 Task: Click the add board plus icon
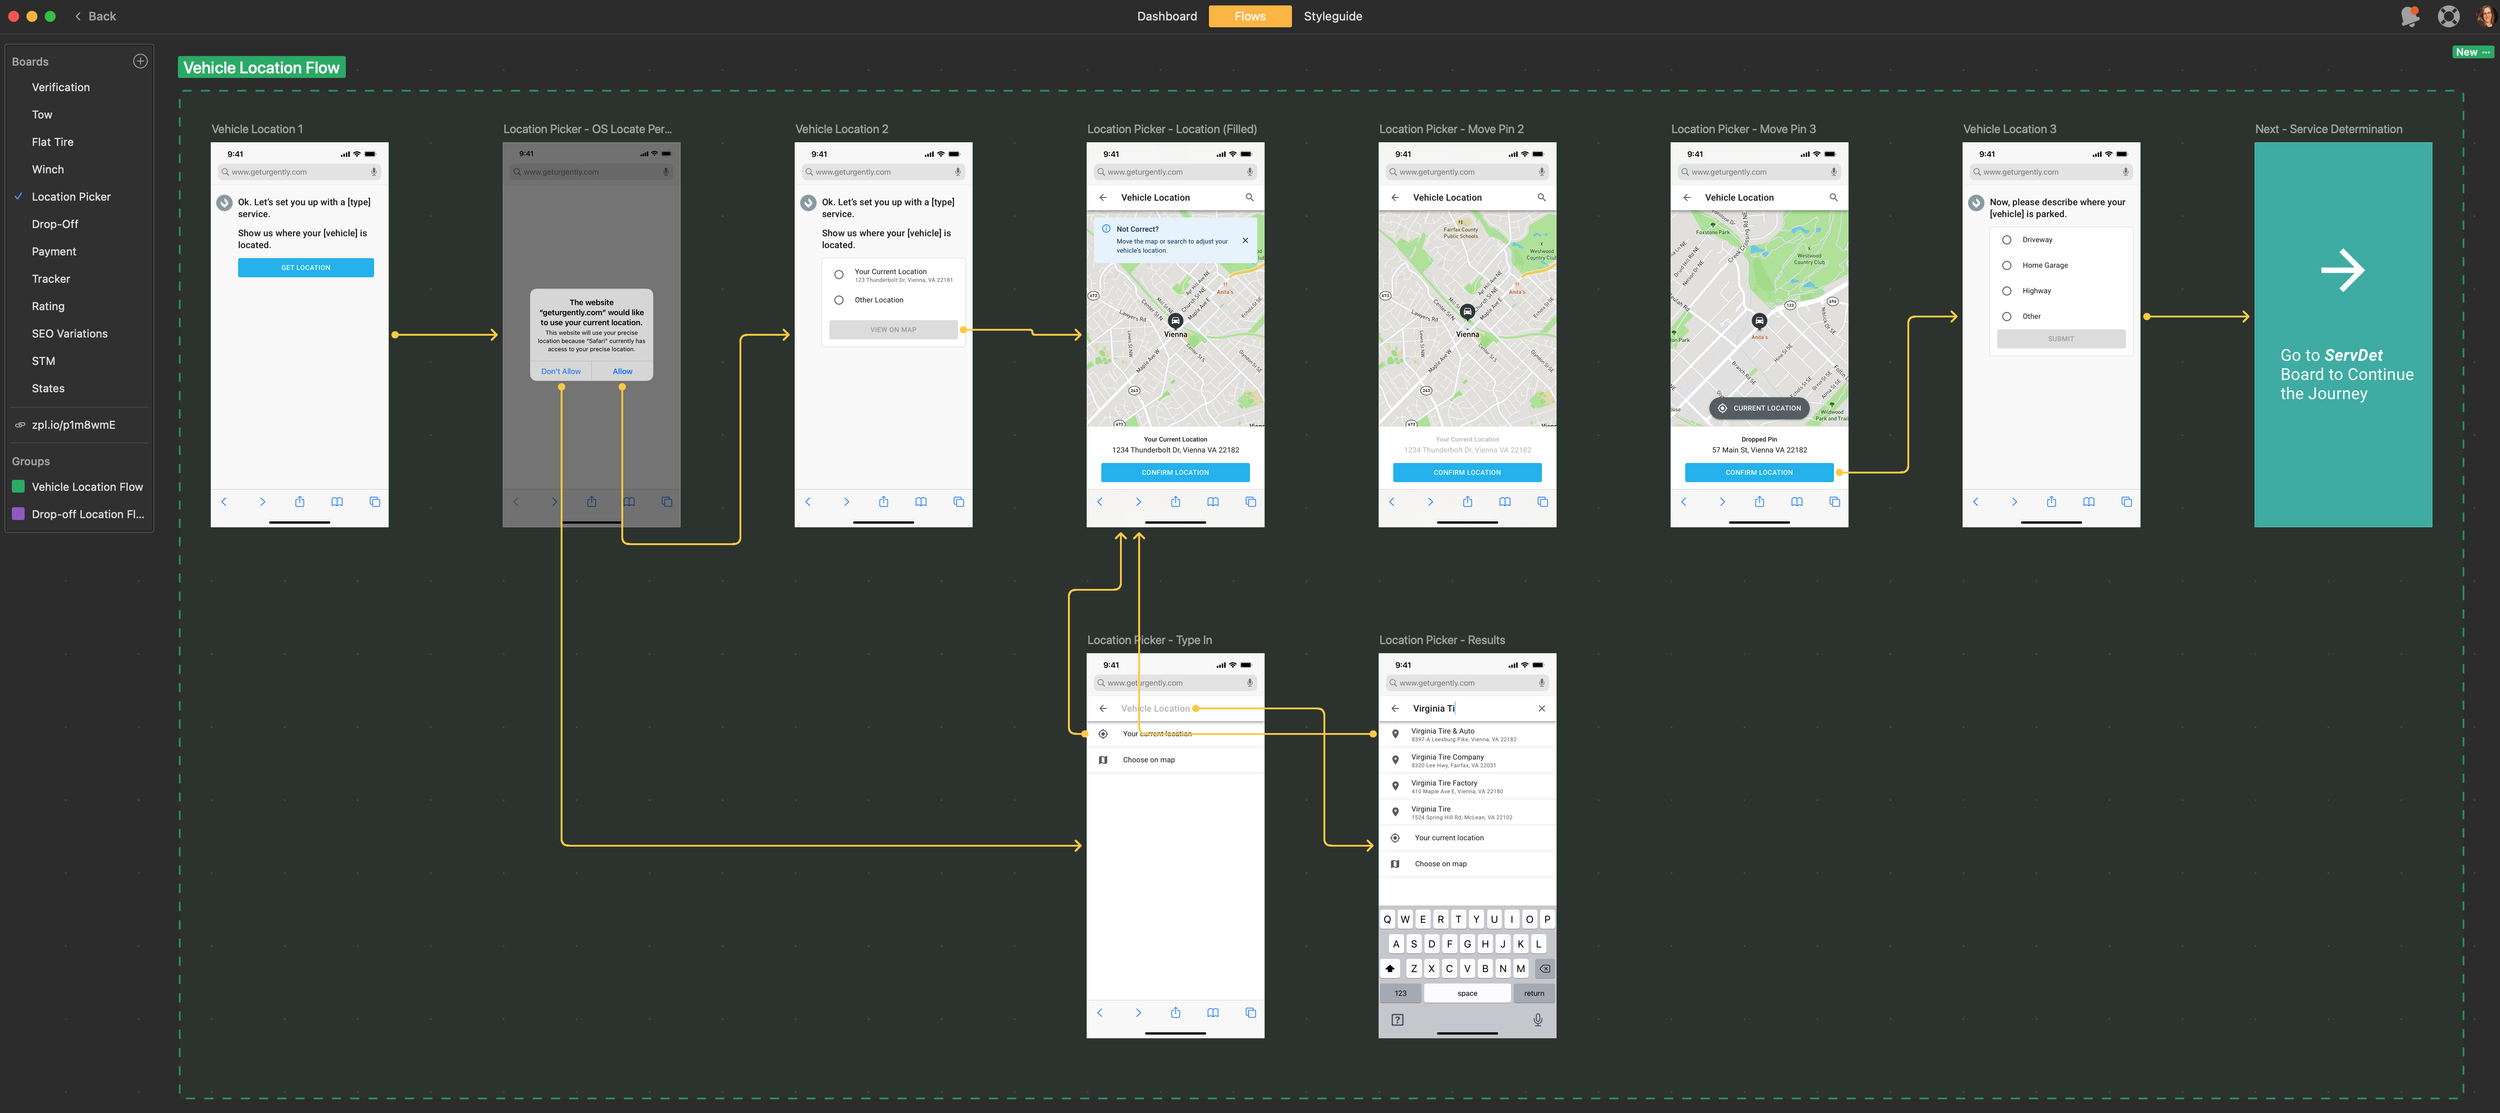pos(140,61)
